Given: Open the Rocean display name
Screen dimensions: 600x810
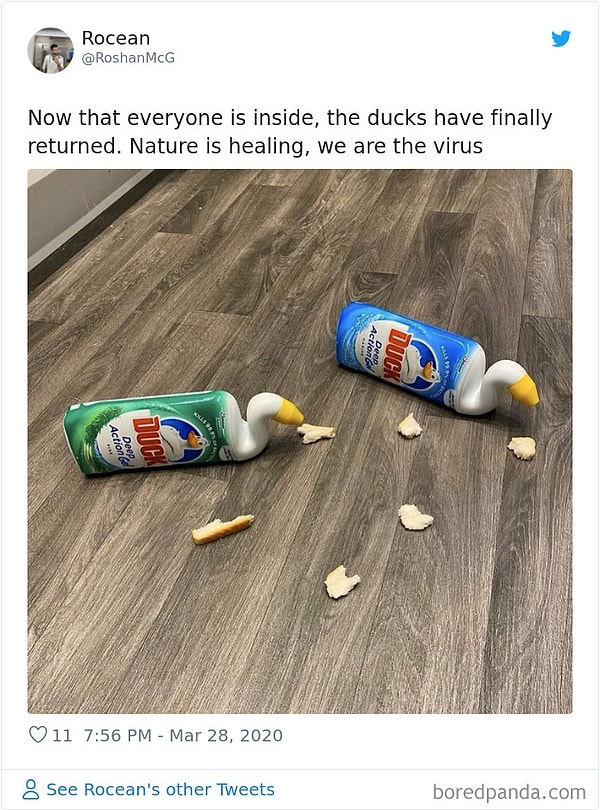Looking at the screenshot, I should [x=116, y=38].
